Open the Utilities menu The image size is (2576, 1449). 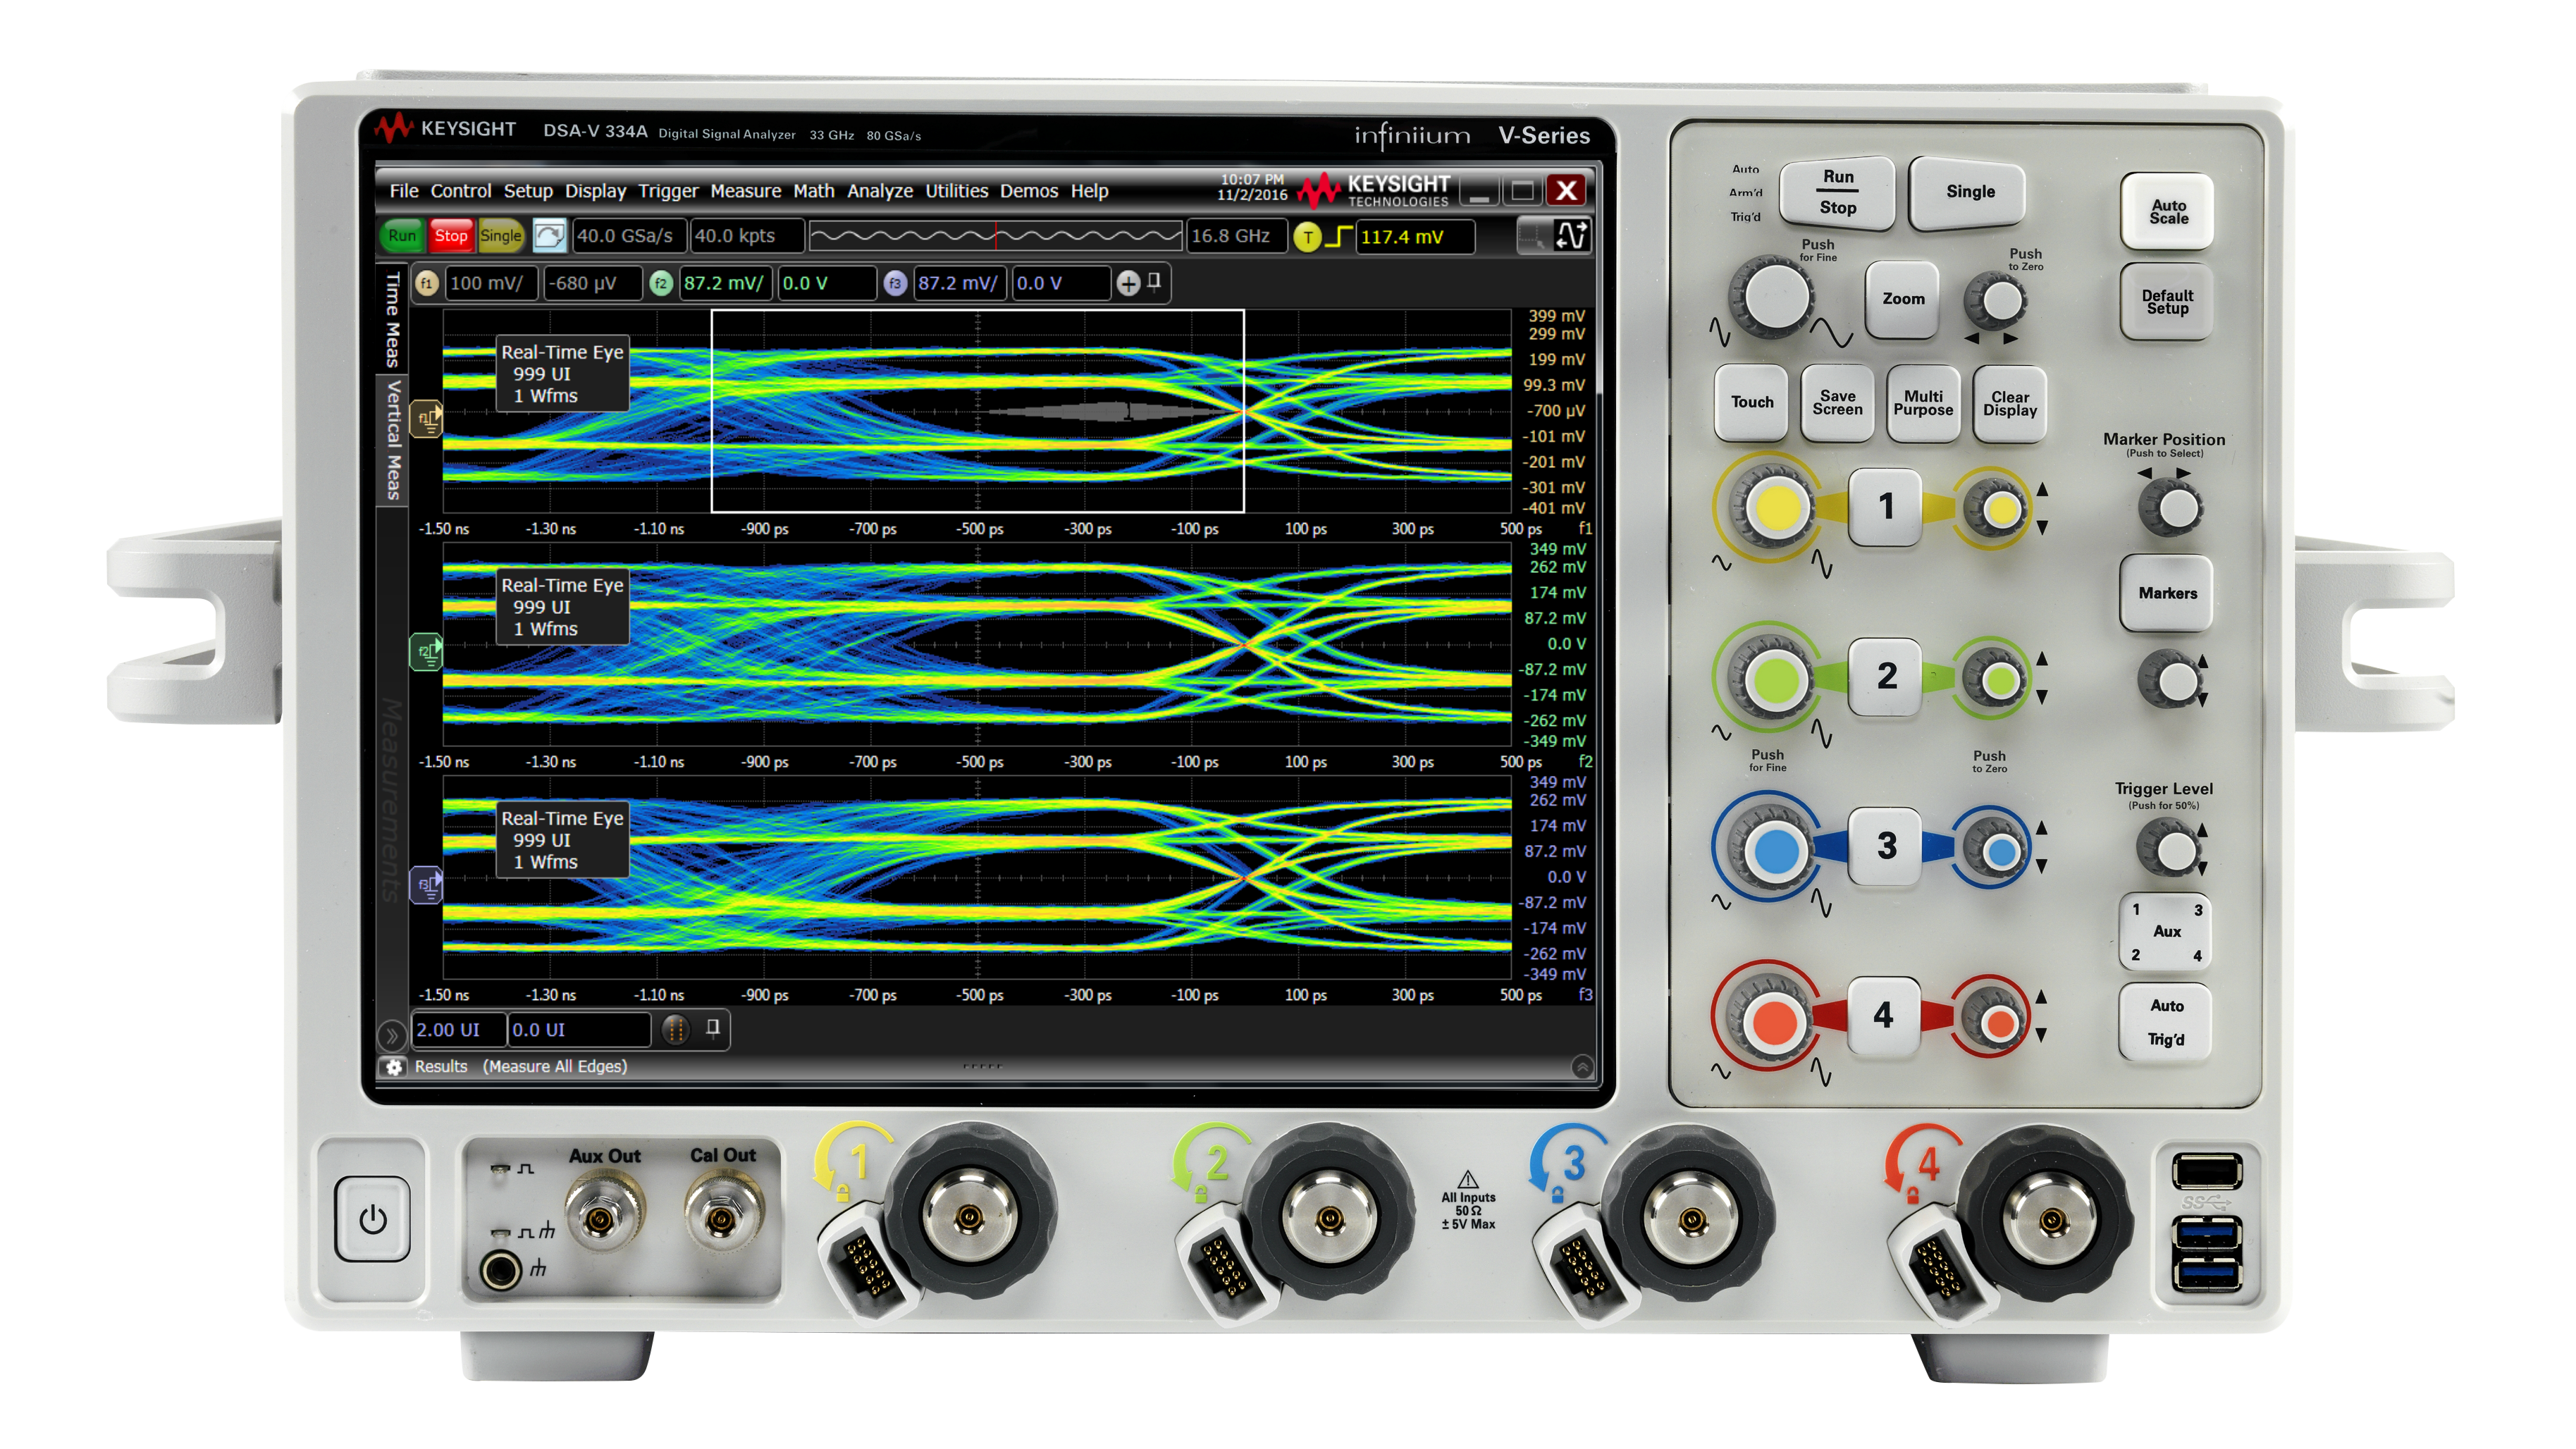click(x=956, y=191)
